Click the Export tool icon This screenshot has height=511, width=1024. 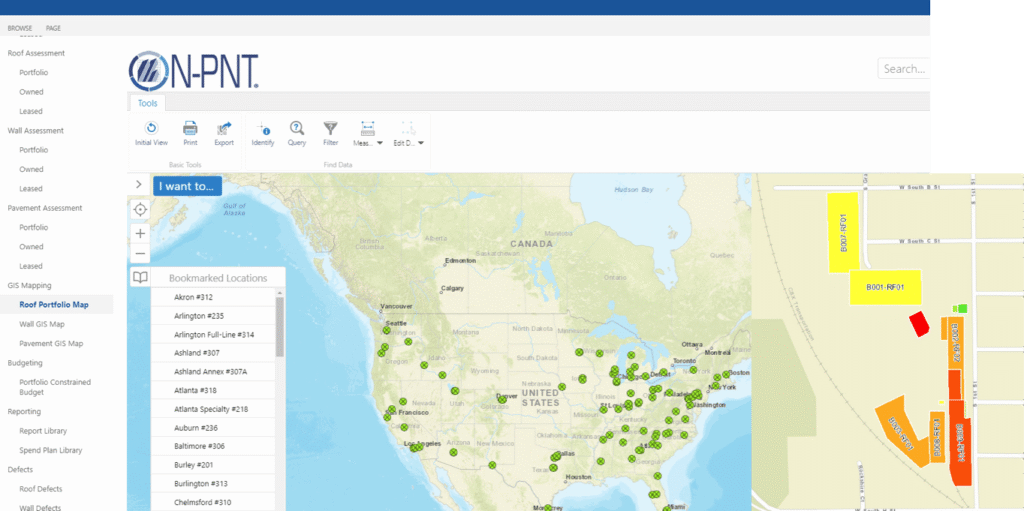tap(224, 128)
